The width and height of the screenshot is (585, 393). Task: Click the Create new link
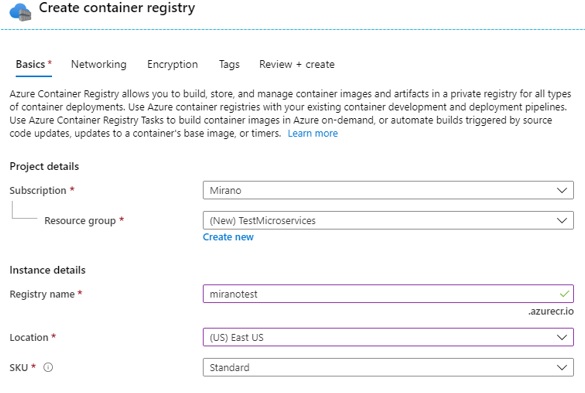pyautogui.click(x=228, y=237)
